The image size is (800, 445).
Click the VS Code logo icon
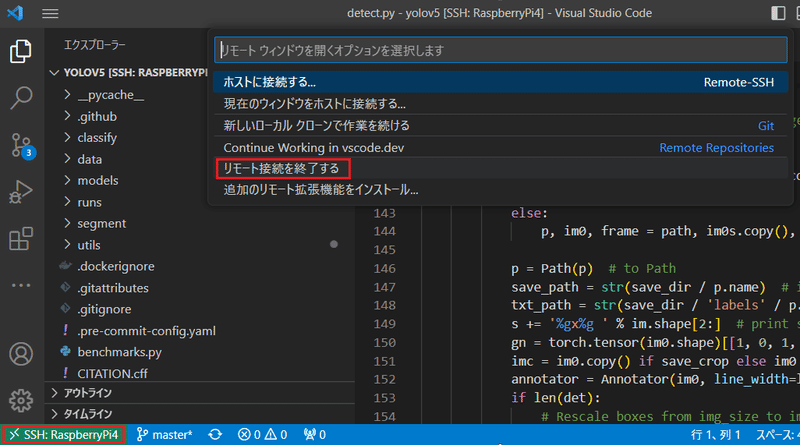[x=15, y=13]
